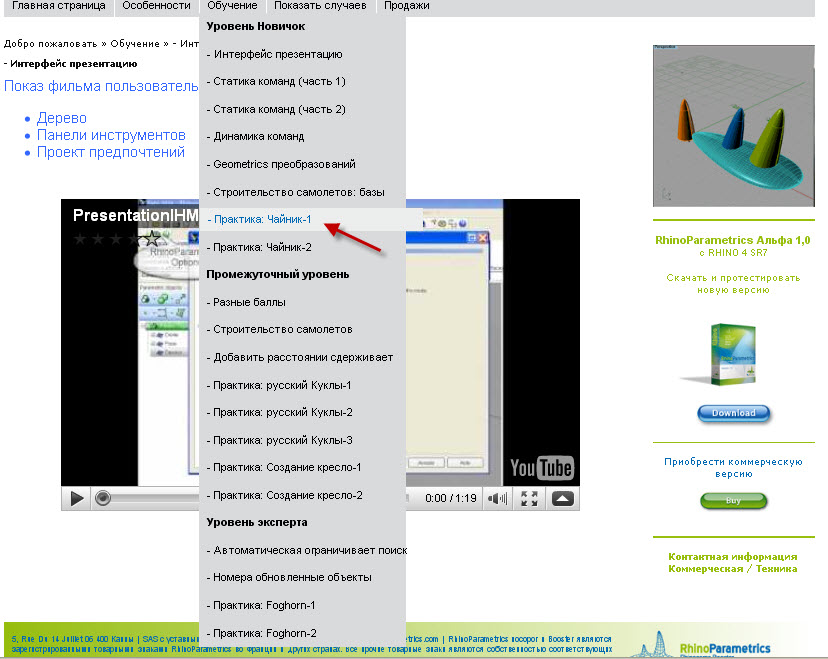Select Строительство самолетов intermediate entry
This screenshot has width=828, height=659.
(279, 330)
